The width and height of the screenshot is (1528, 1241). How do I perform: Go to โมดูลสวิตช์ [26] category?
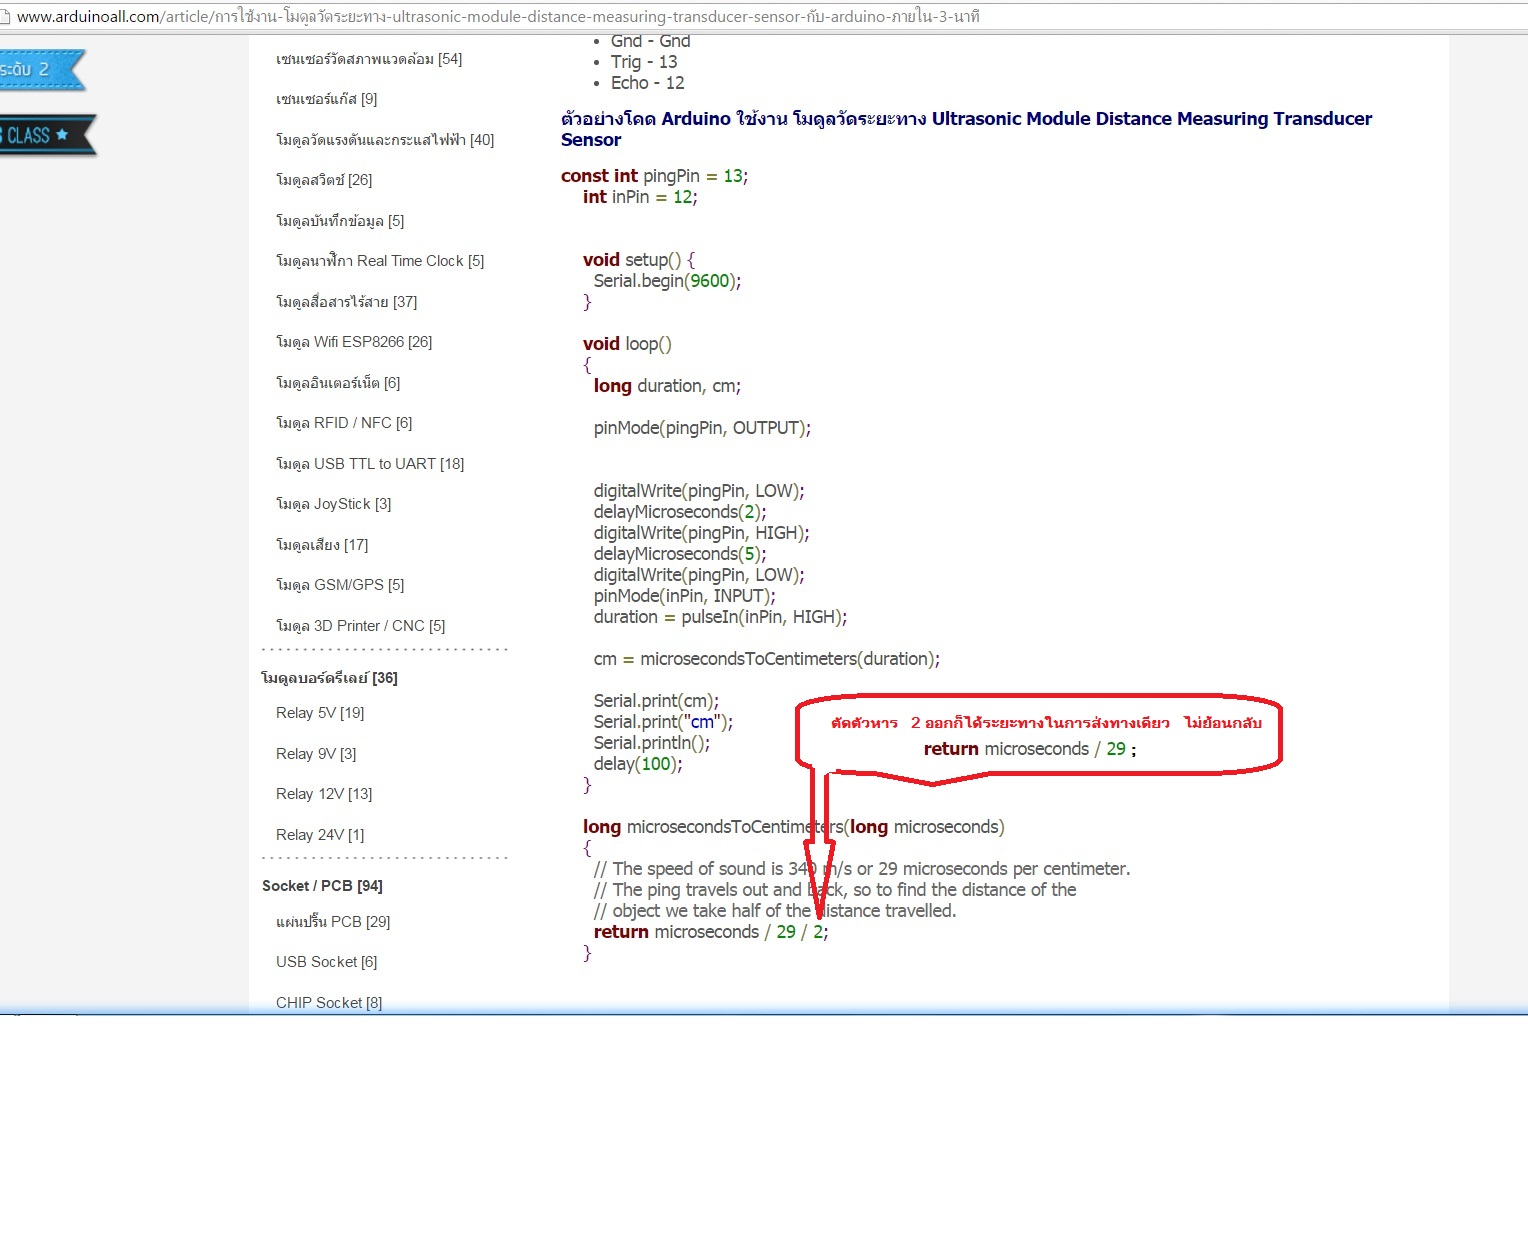(x=323, y=180)
